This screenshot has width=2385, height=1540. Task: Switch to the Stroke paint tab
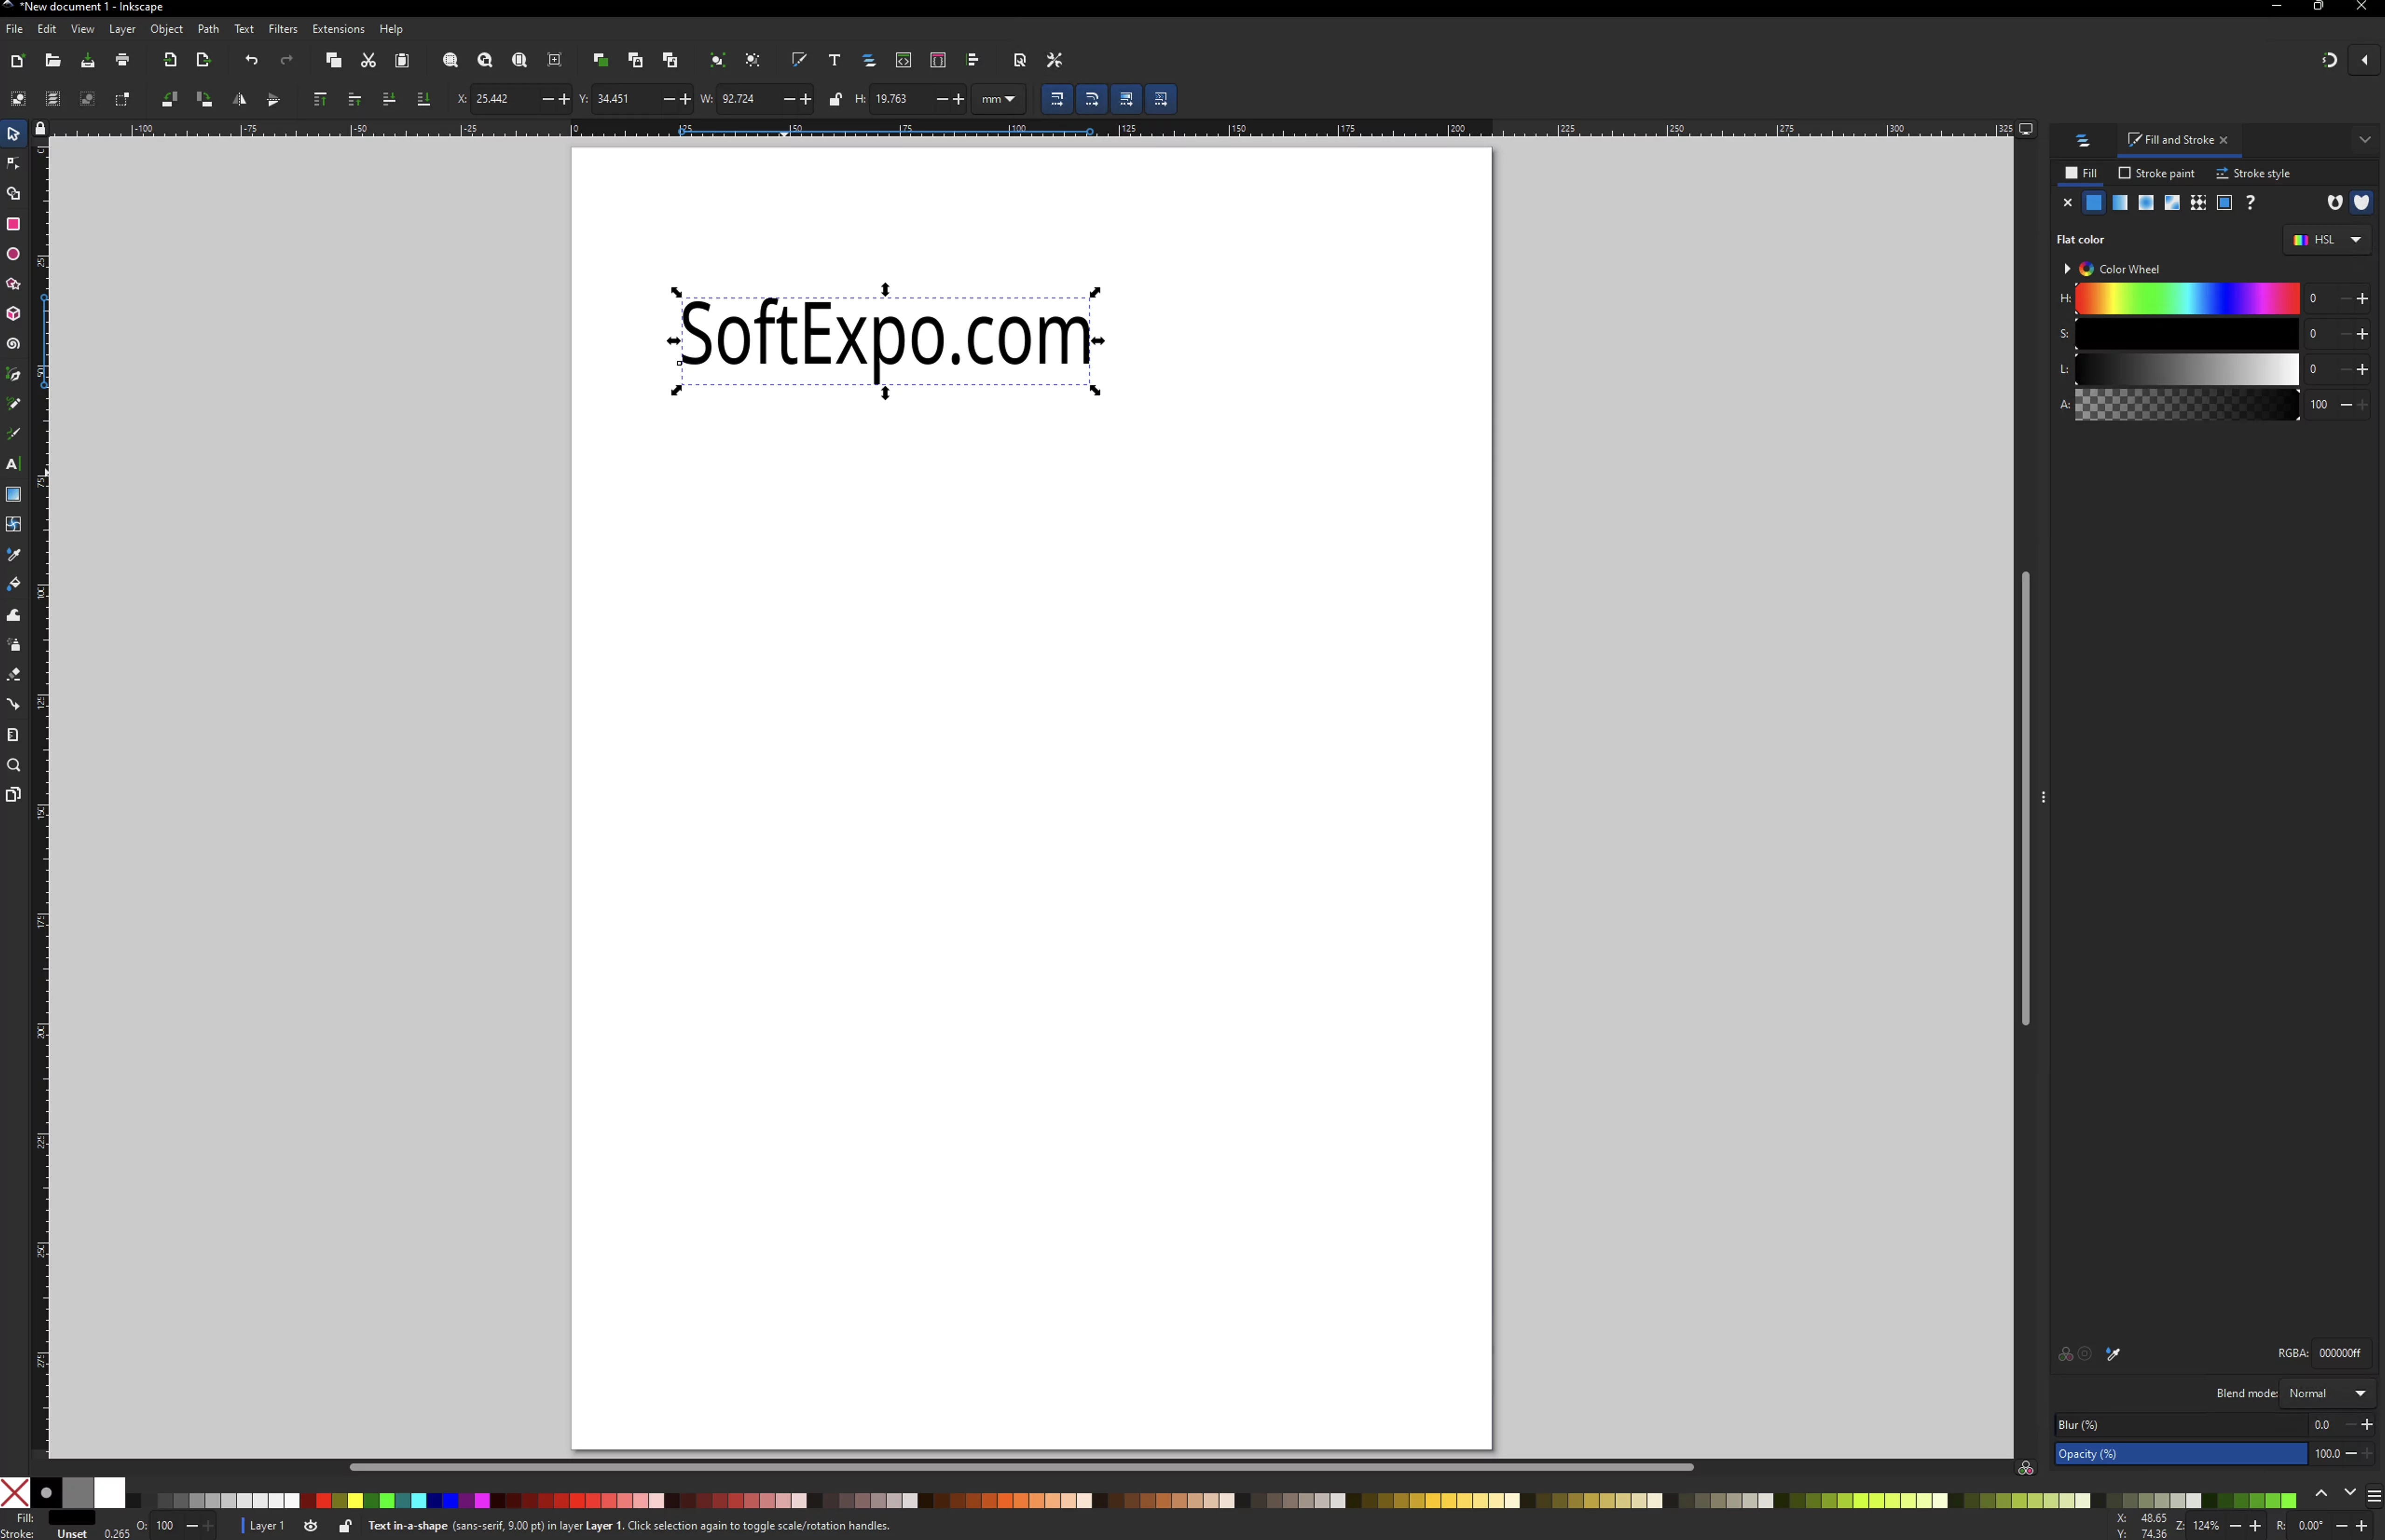point(2155,173)
